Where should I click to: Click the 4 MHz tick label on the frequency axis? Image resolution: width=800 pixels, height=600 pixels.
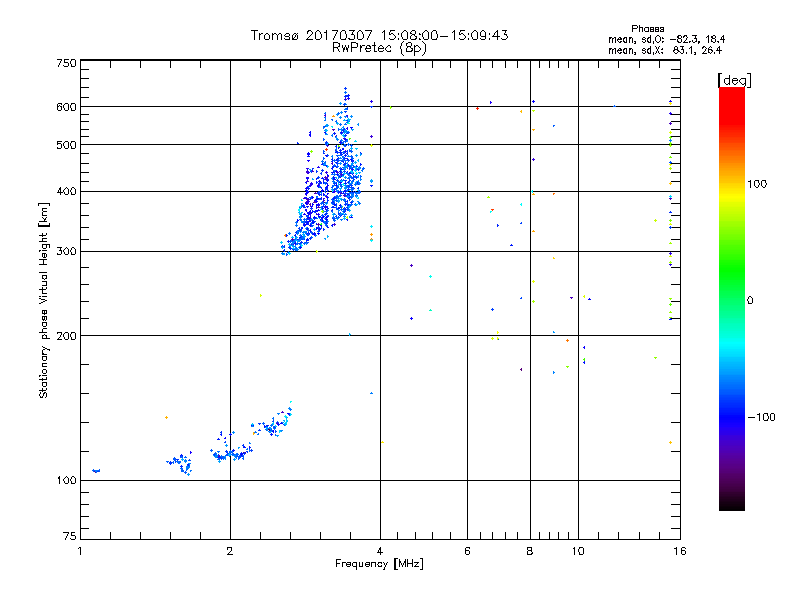(x=380, y=551)
